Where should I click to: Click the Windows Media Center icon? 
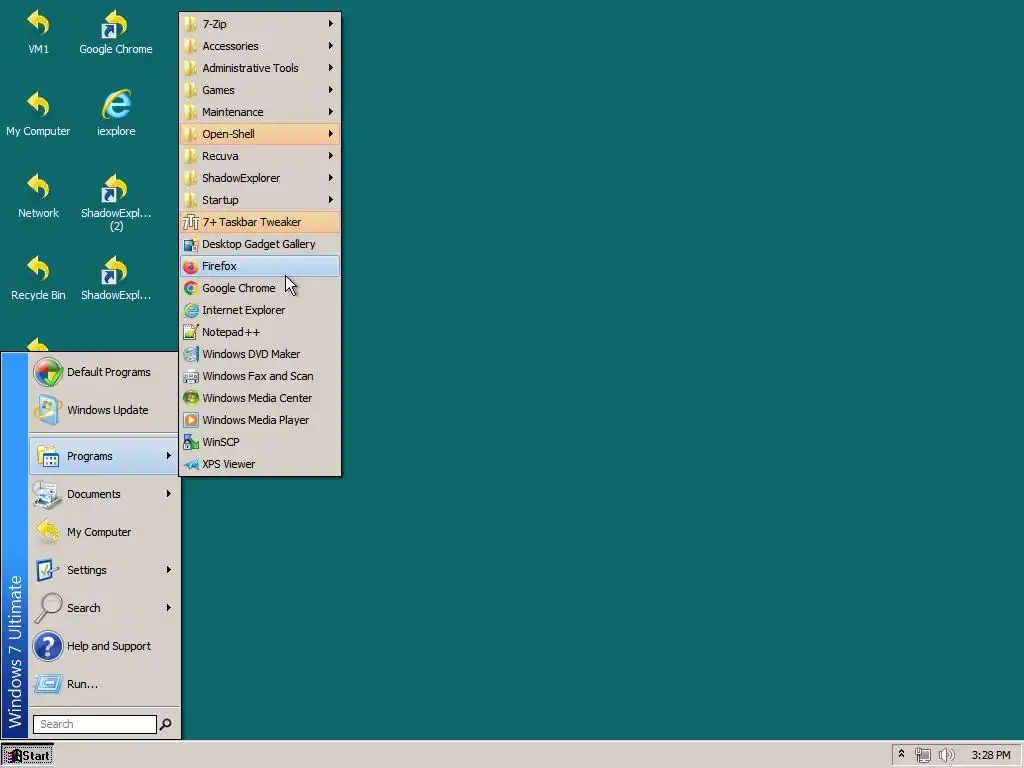coord(190,398)
